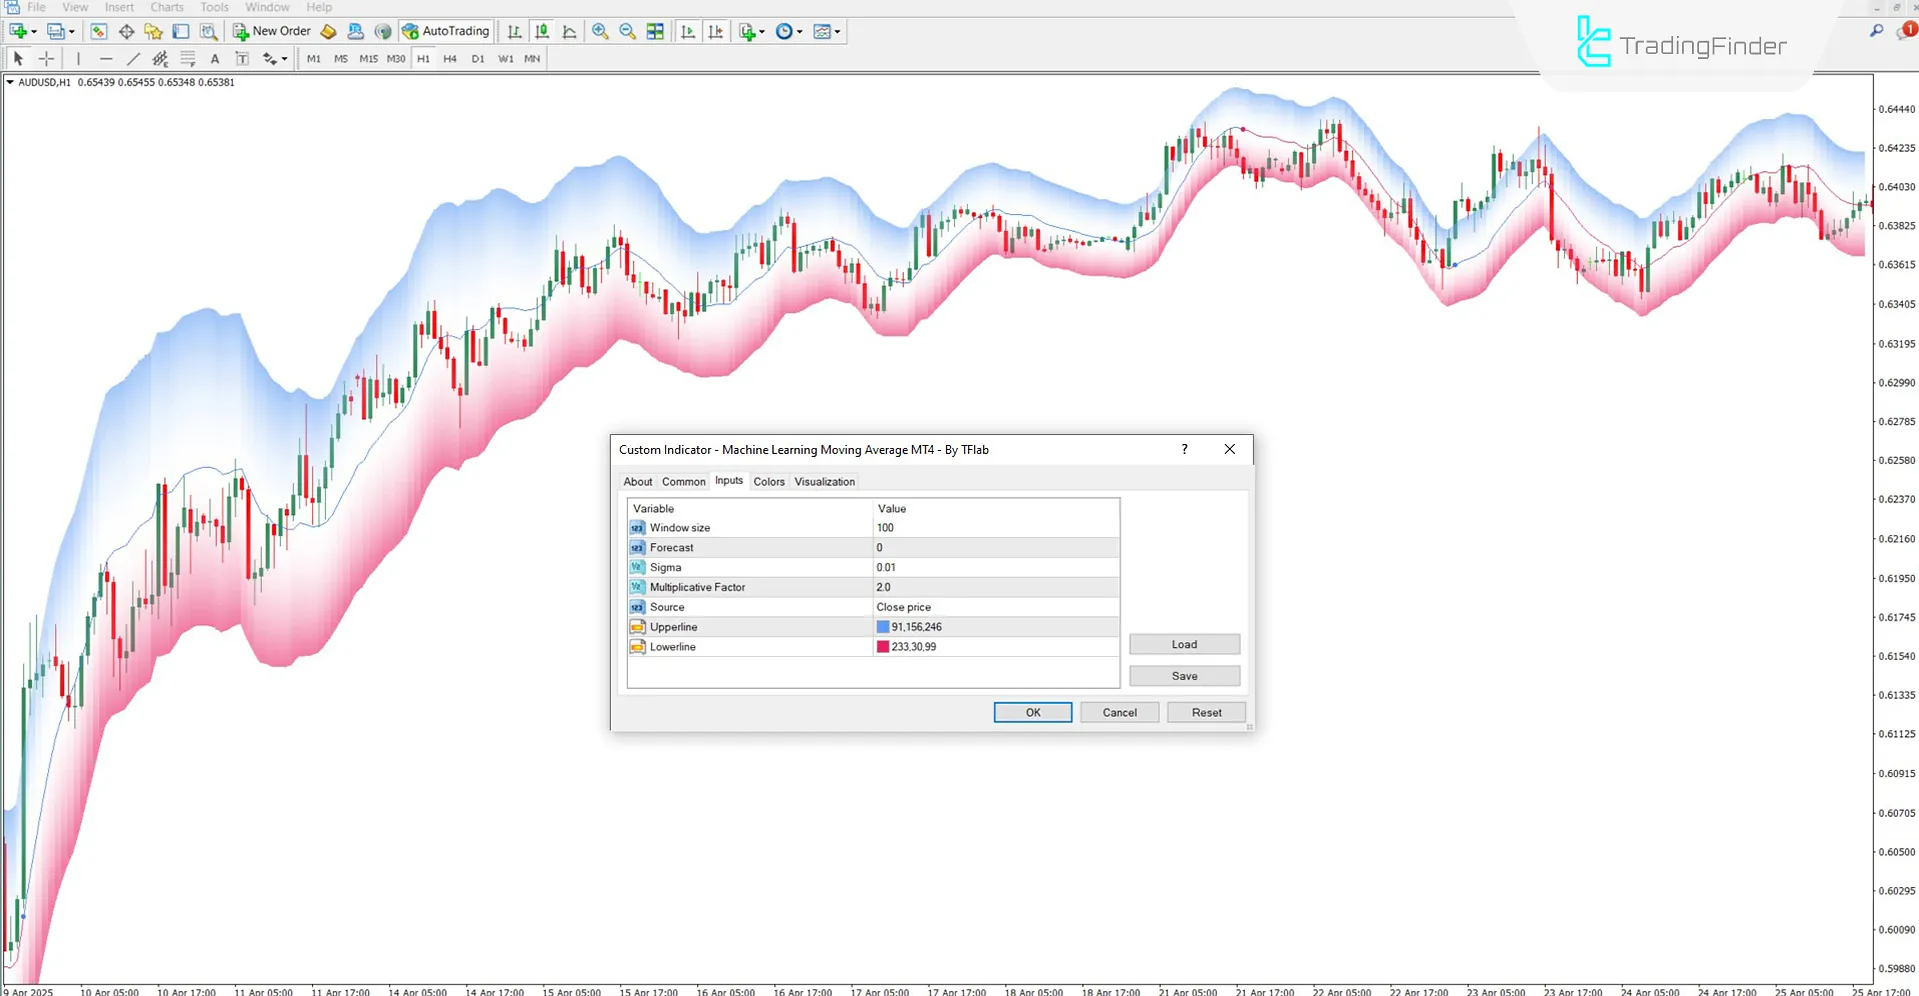Open a New Order window
Screen dimensions: 1919x996
(x=272, y=31)
